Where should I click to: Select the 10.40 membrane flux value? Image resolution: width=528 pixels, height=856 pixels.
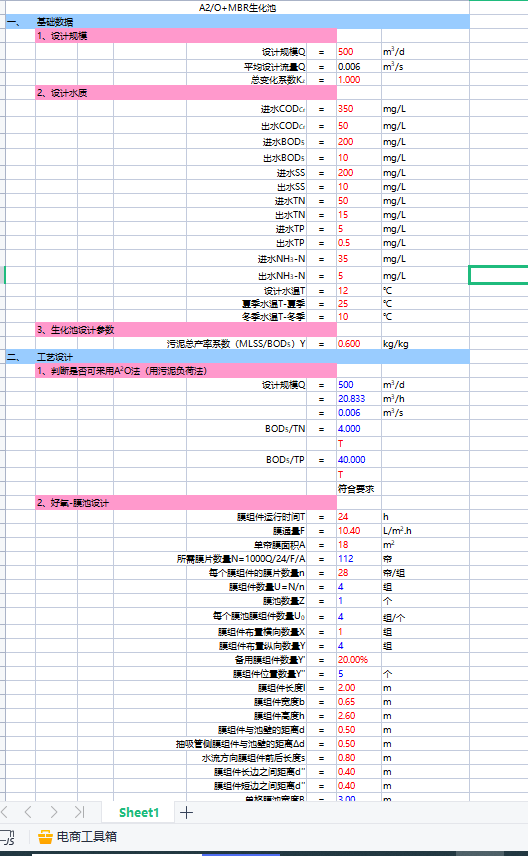[359, 531]
